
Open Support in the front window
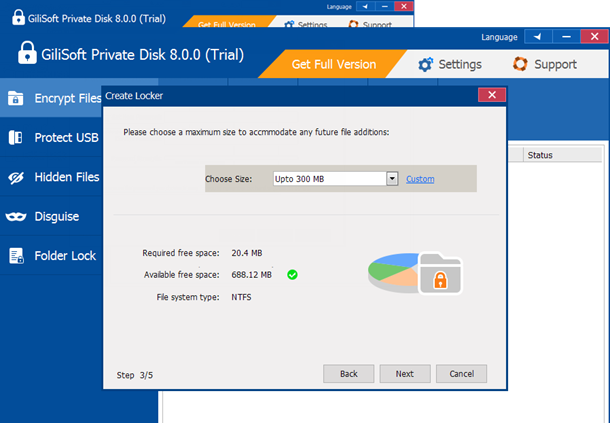coord(545,64)
